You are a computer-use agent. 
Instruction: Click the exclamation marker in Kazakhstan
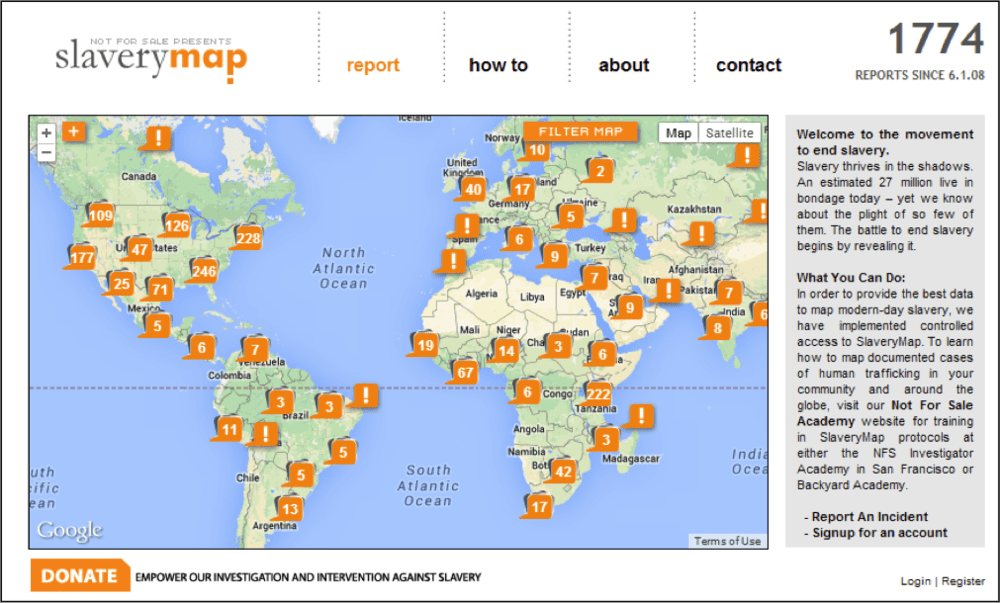(x=700, y=233)
